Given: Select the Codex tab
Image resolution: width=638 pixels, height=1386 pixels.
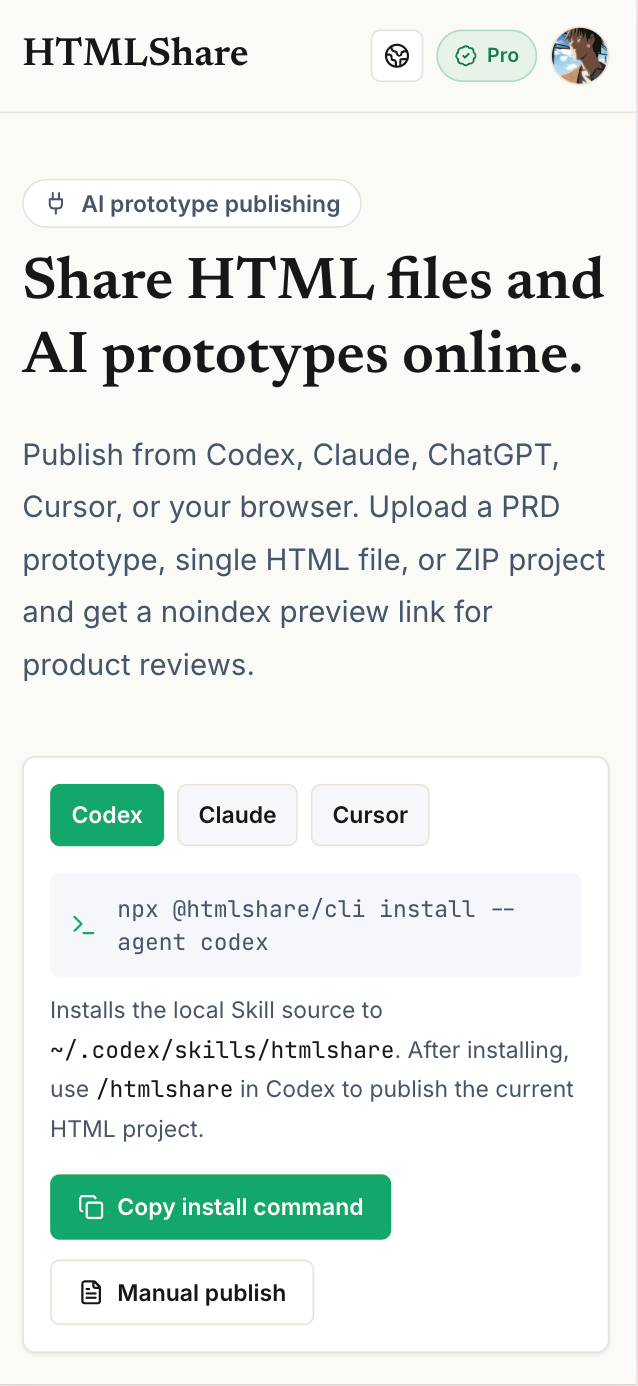Looking at the screenshot, I should click(x=107, y=815).
